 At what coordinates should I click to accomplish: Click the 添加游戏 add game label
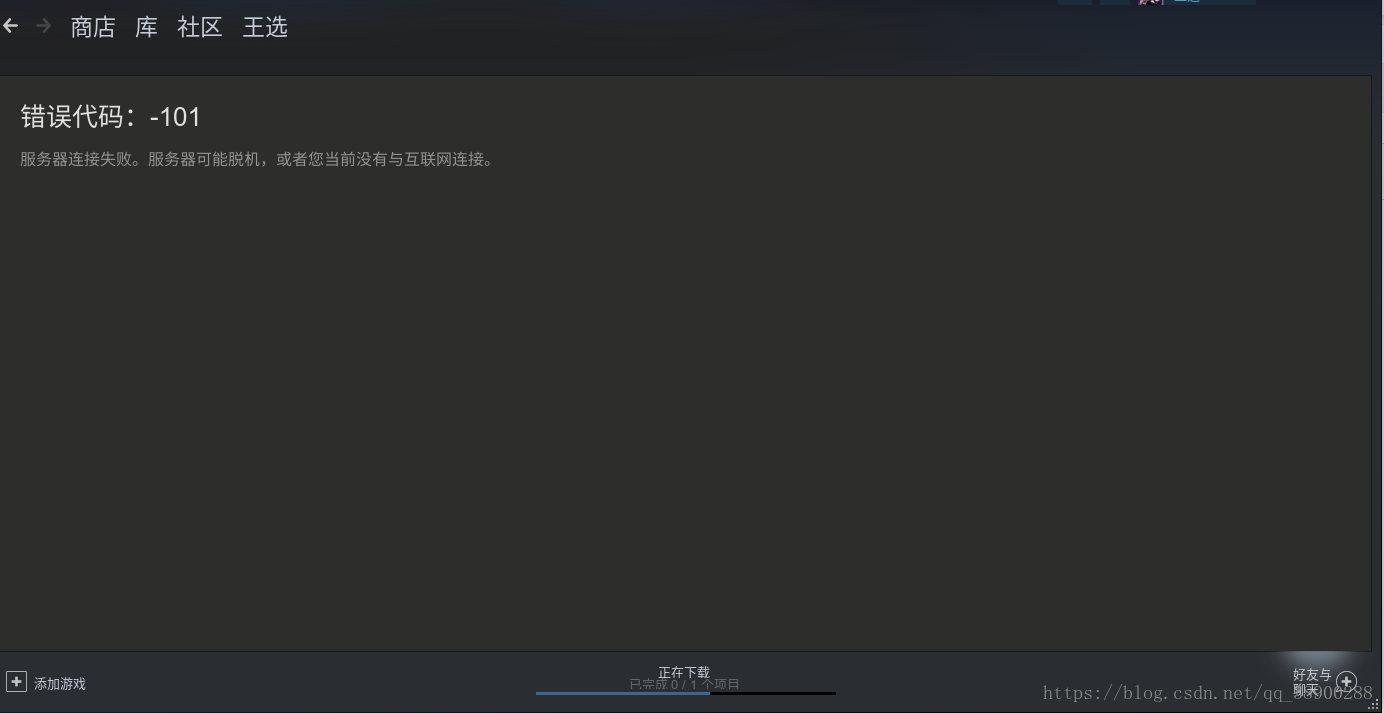(x=60, y=684)
